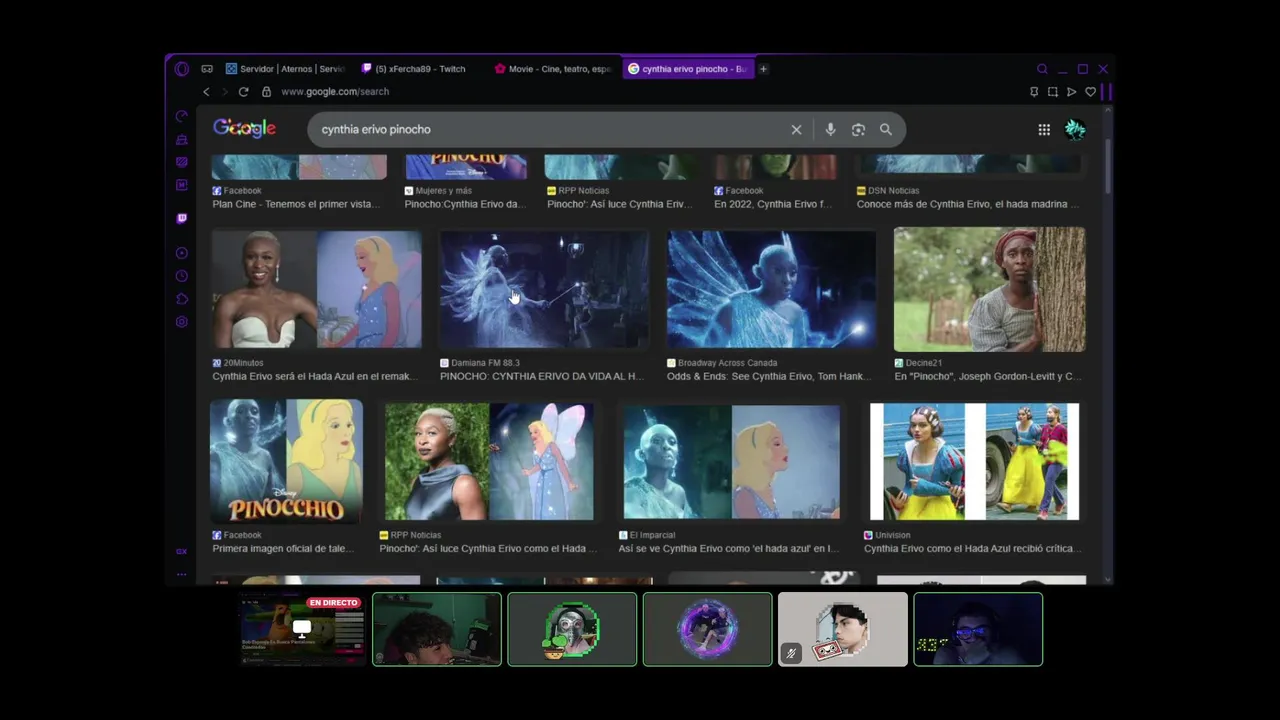This screenshot has height=720, width=1280.
Task: Click the URL www.google.com/search address field
Action: pyautogui.click(x=335, y=92)
